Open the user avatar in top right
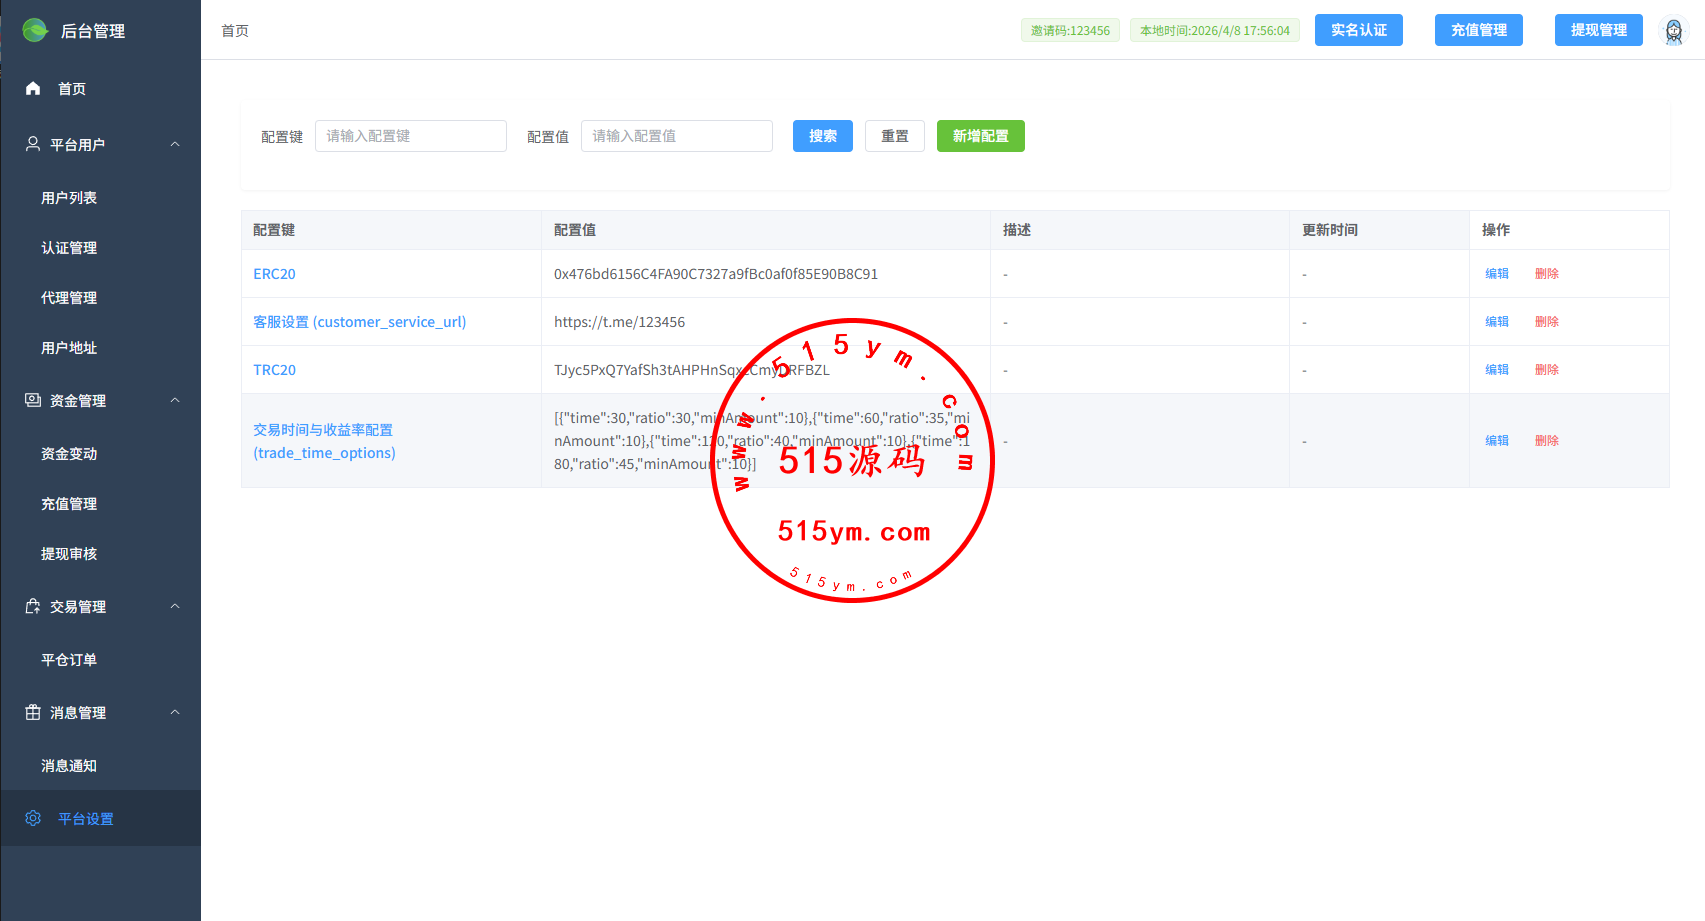 click(x=1673, y=31)
